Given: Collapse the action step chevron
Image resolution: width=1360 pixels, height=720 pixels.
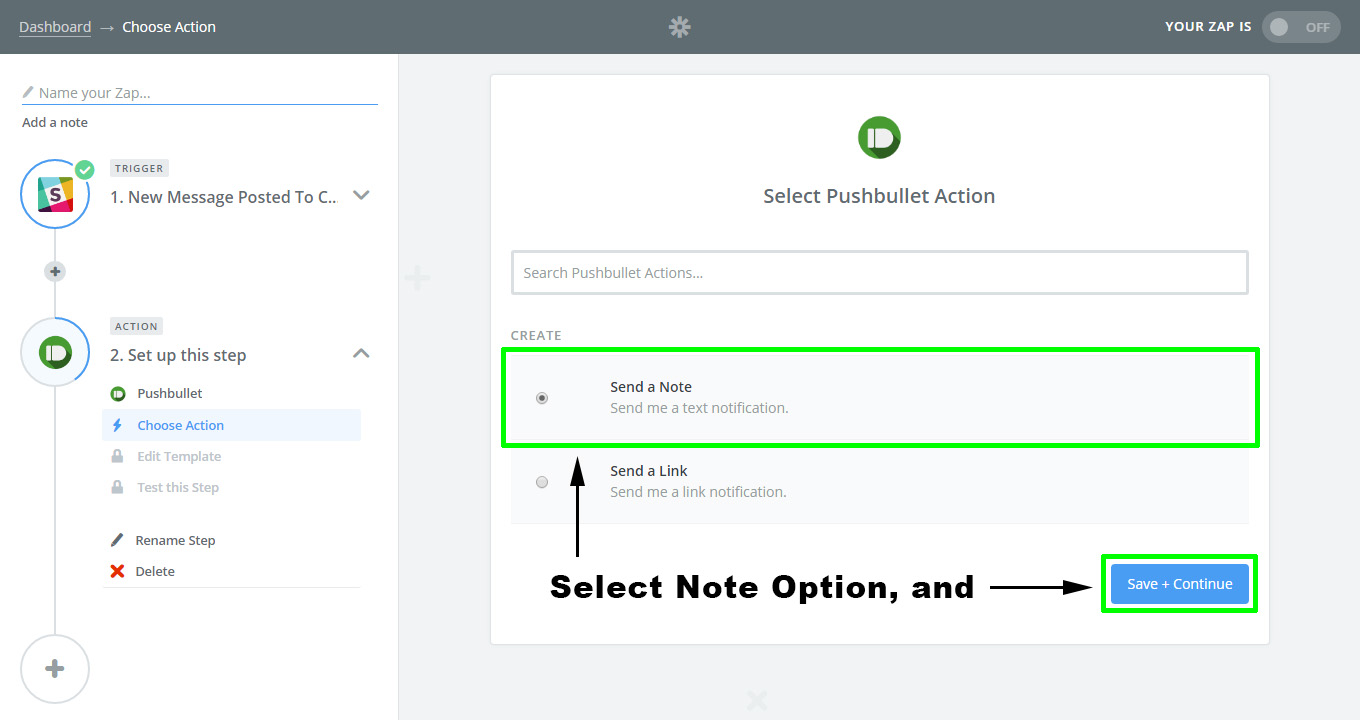Looking at the screenshot, I should pyautogui.click(x=362, y=354).
